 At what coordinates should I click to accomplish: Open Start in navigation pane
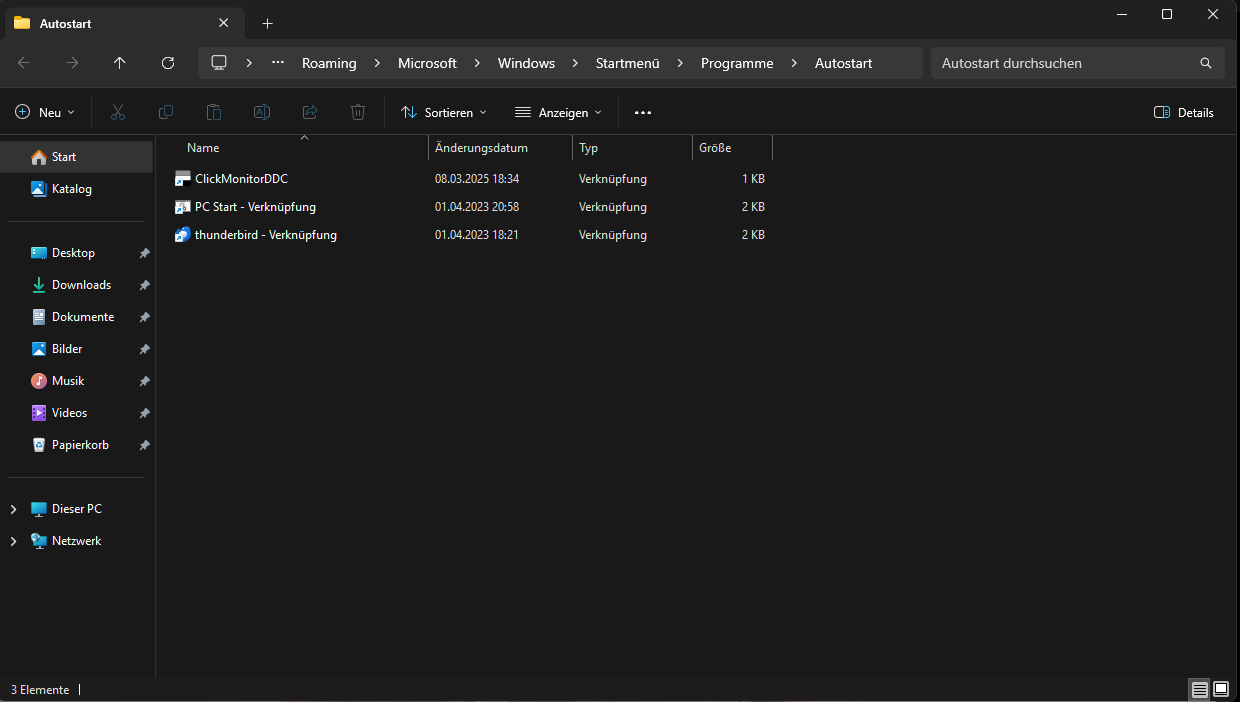click(78, 157)
